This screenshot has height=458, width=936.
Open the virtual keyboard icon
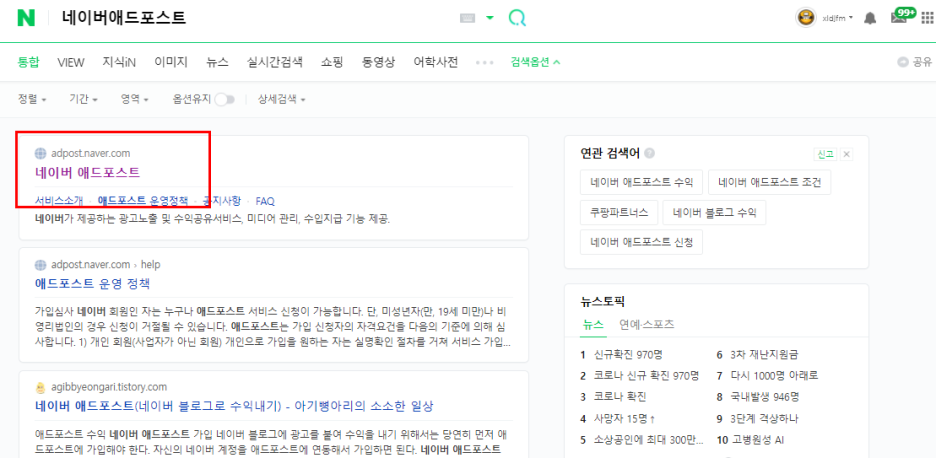click(469, 18)
